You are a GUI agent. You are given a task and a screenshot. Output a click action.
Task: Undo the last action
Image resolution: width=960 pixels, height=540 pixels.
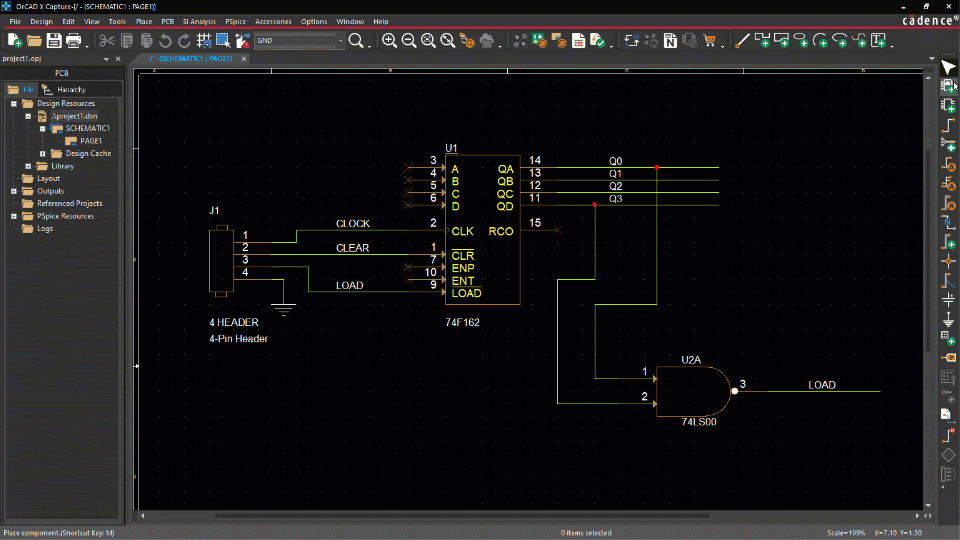click(x=165, y=41)
